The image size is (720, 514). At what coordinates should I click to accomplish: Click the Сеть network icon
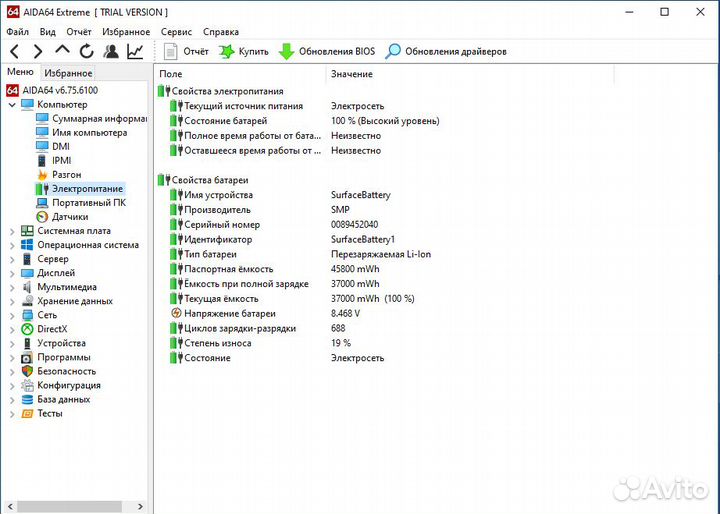coord(27,315)
